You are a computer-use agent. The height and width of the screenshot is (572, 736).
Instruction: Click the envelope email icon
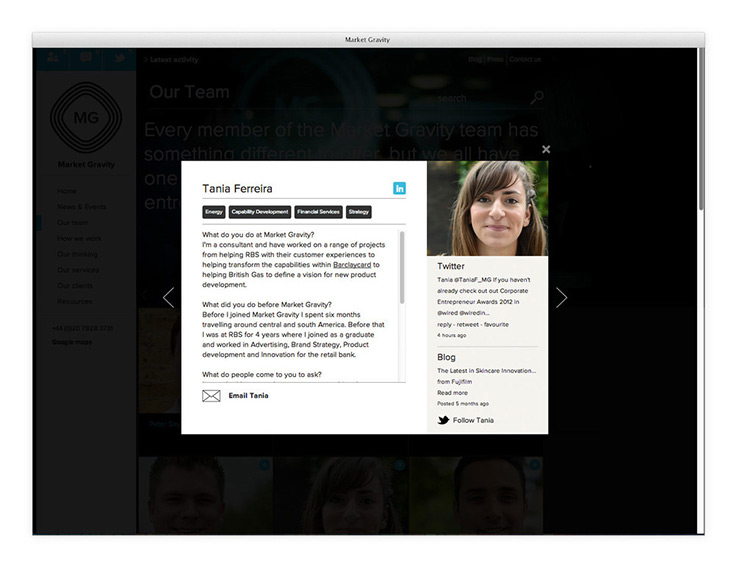(211, 396)
